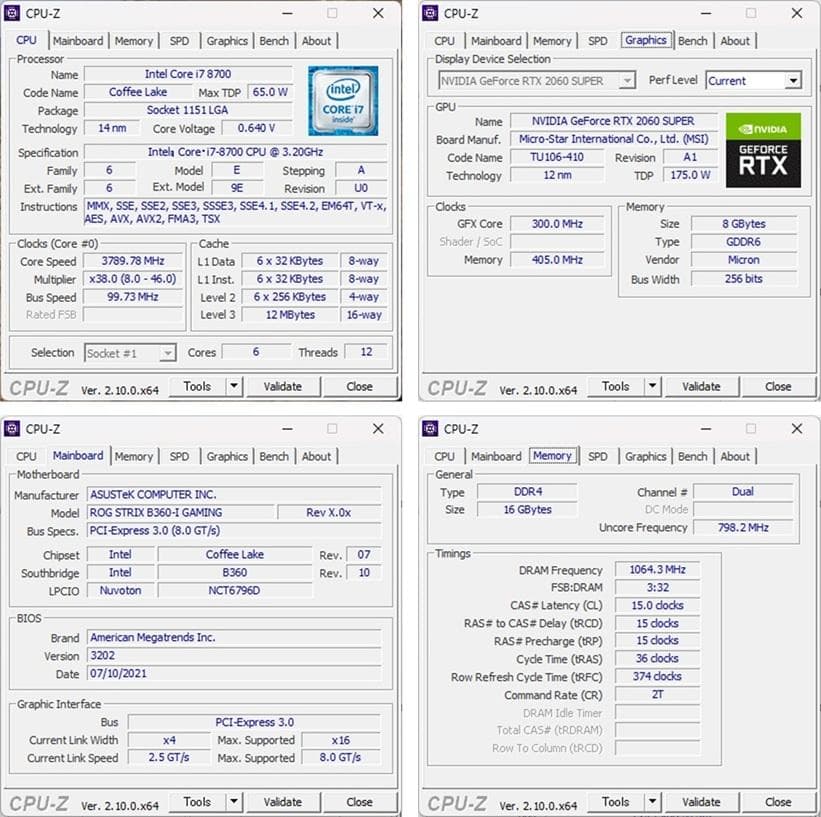Click the CPU-Z logo in the Memory window
The width and height of the screenshot is (821, 817).
point(456,801)
